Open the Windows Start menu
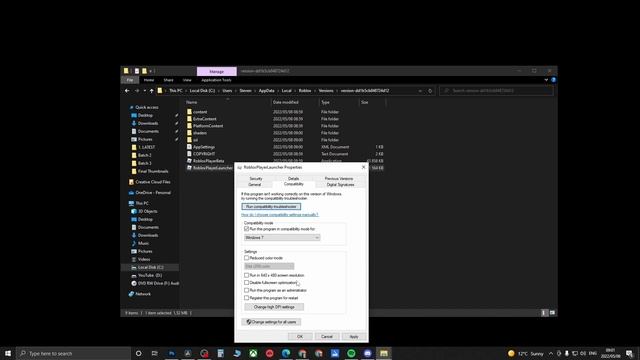Image resolution: width=640 pixels, height=360 pixels. pos(8,353)
